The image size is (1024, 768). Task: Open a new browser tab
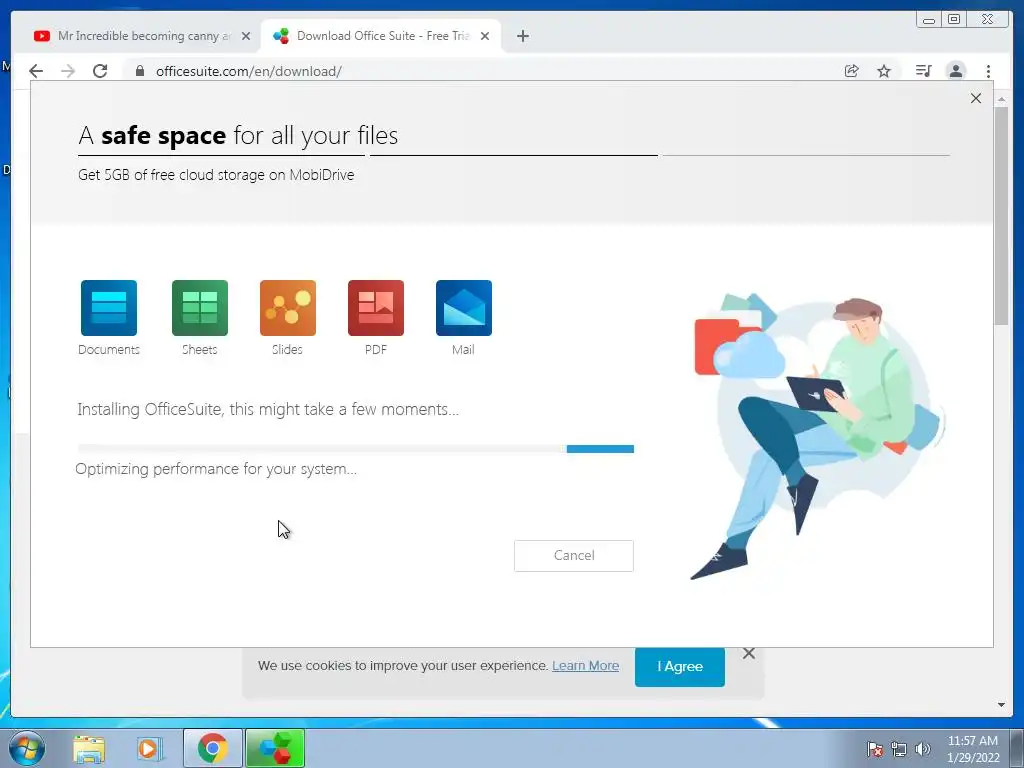tap(522, 36)
